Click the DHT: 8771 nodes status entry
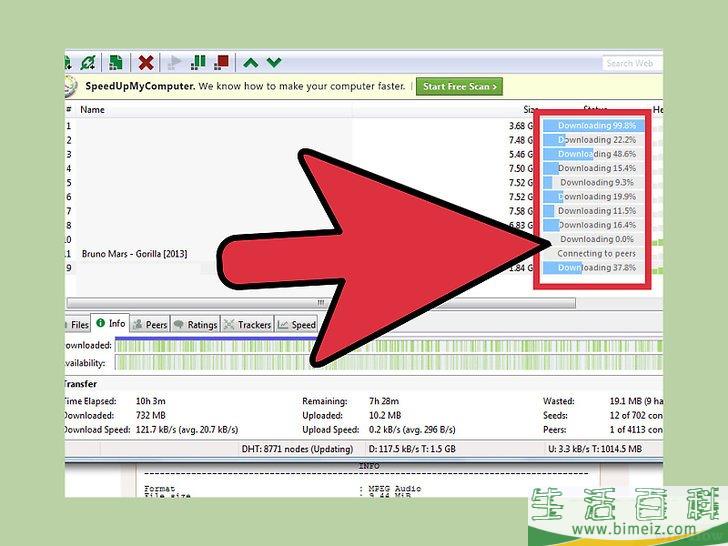 point(297,449)
